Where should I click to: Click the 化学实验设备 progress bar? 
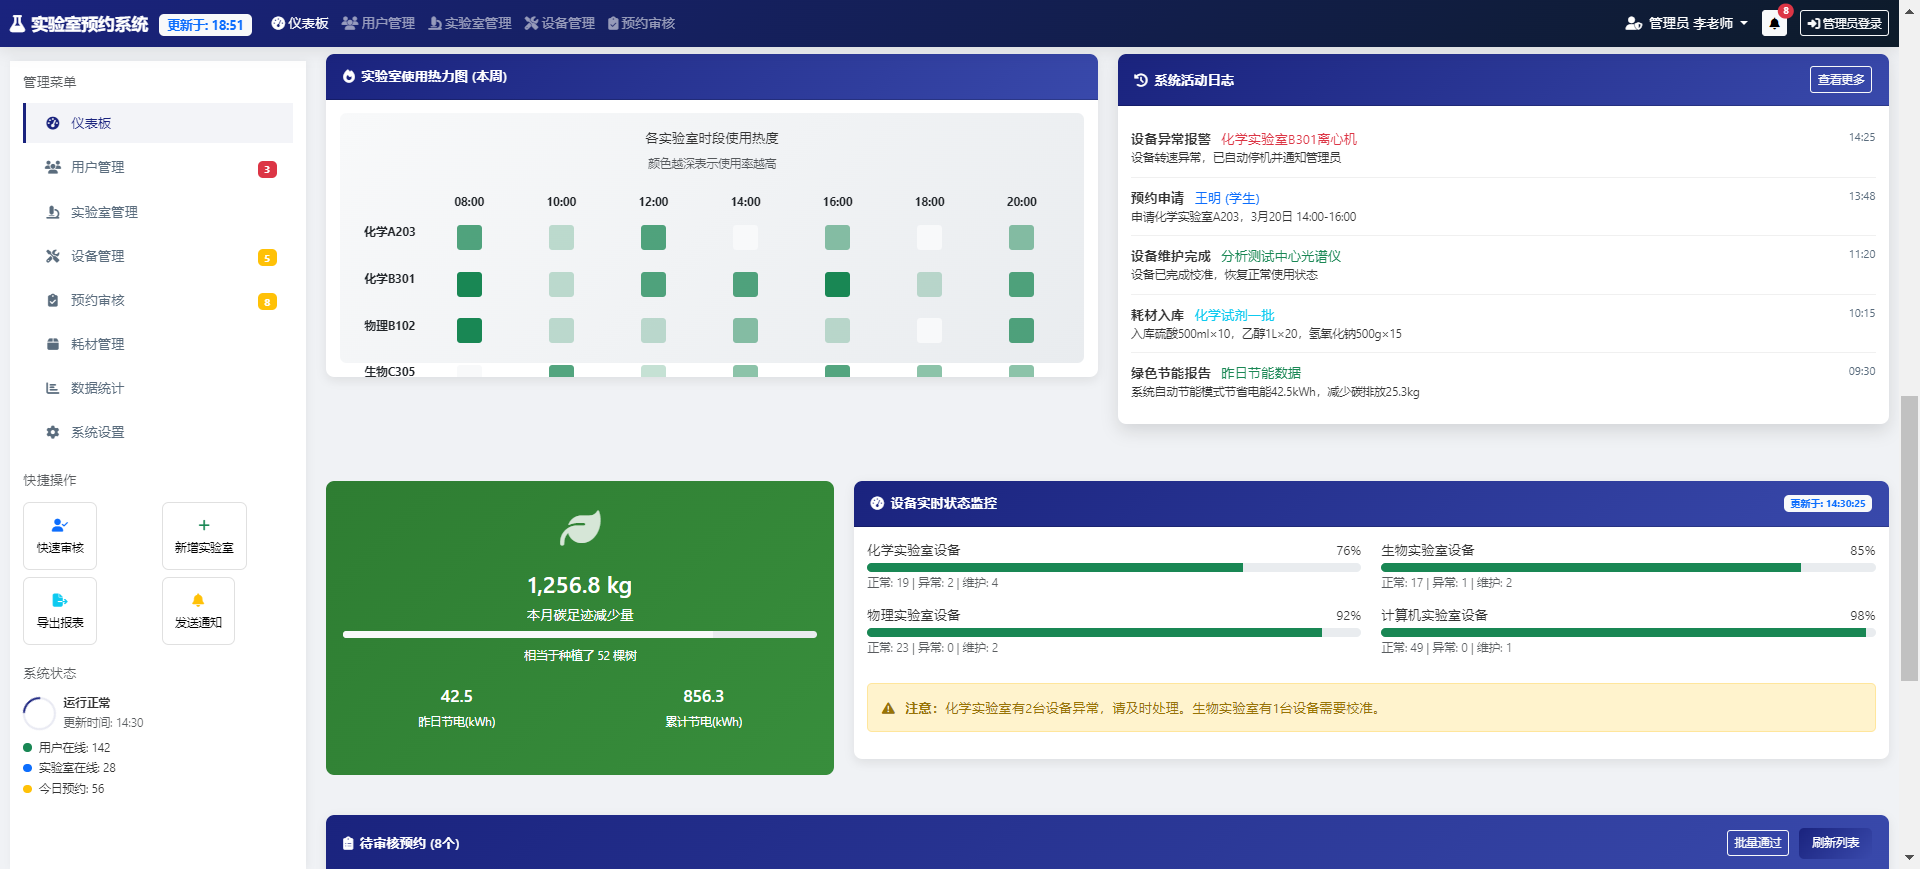1114,567
